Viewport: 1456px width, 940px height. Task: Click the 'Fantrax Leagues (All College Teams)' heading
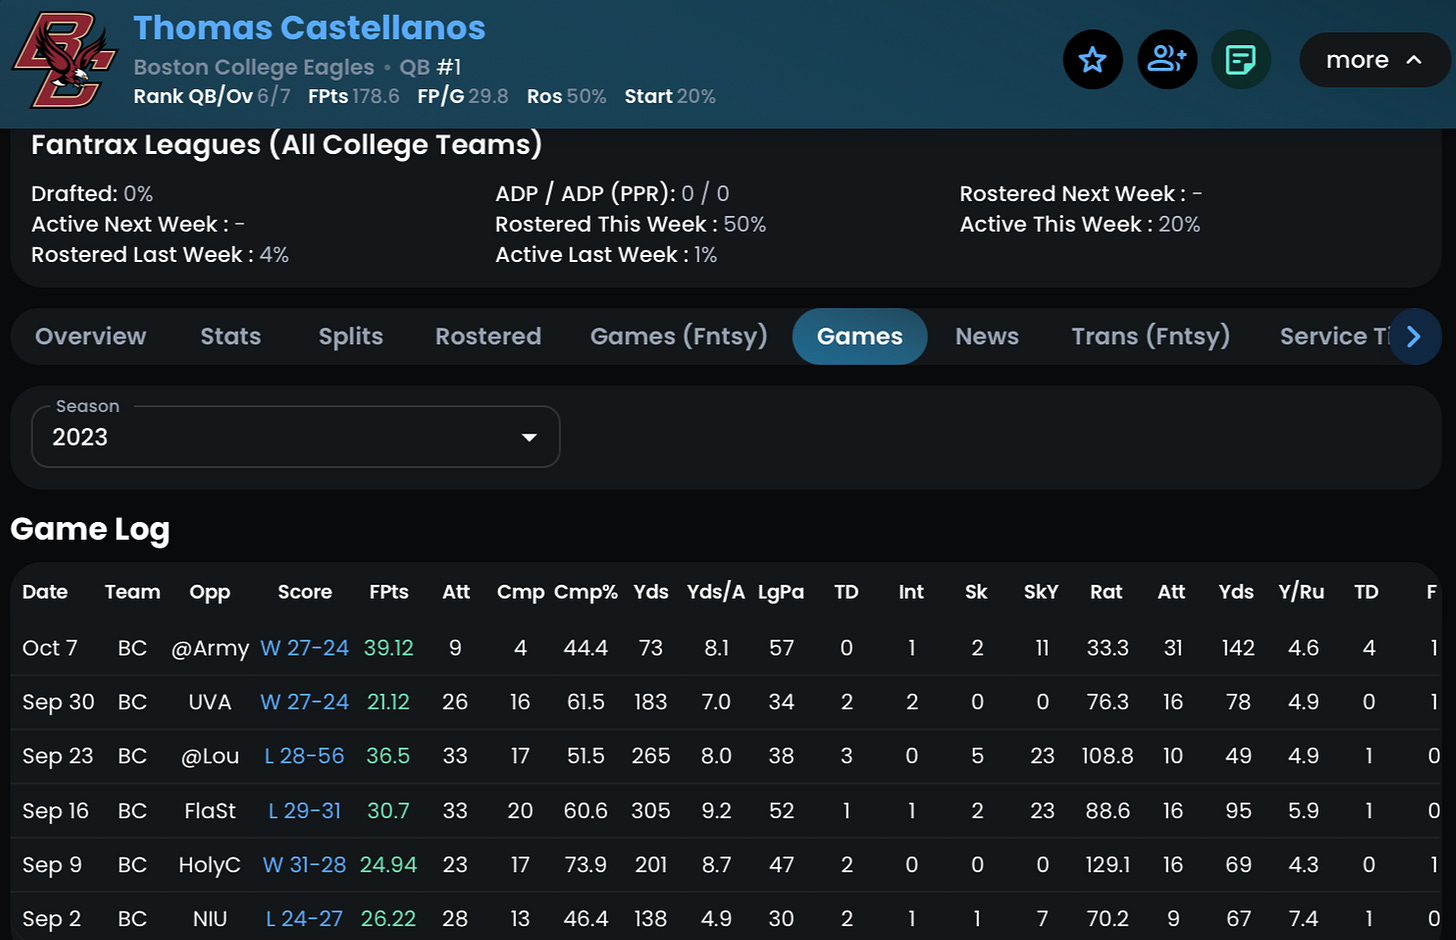click(287, 145)
